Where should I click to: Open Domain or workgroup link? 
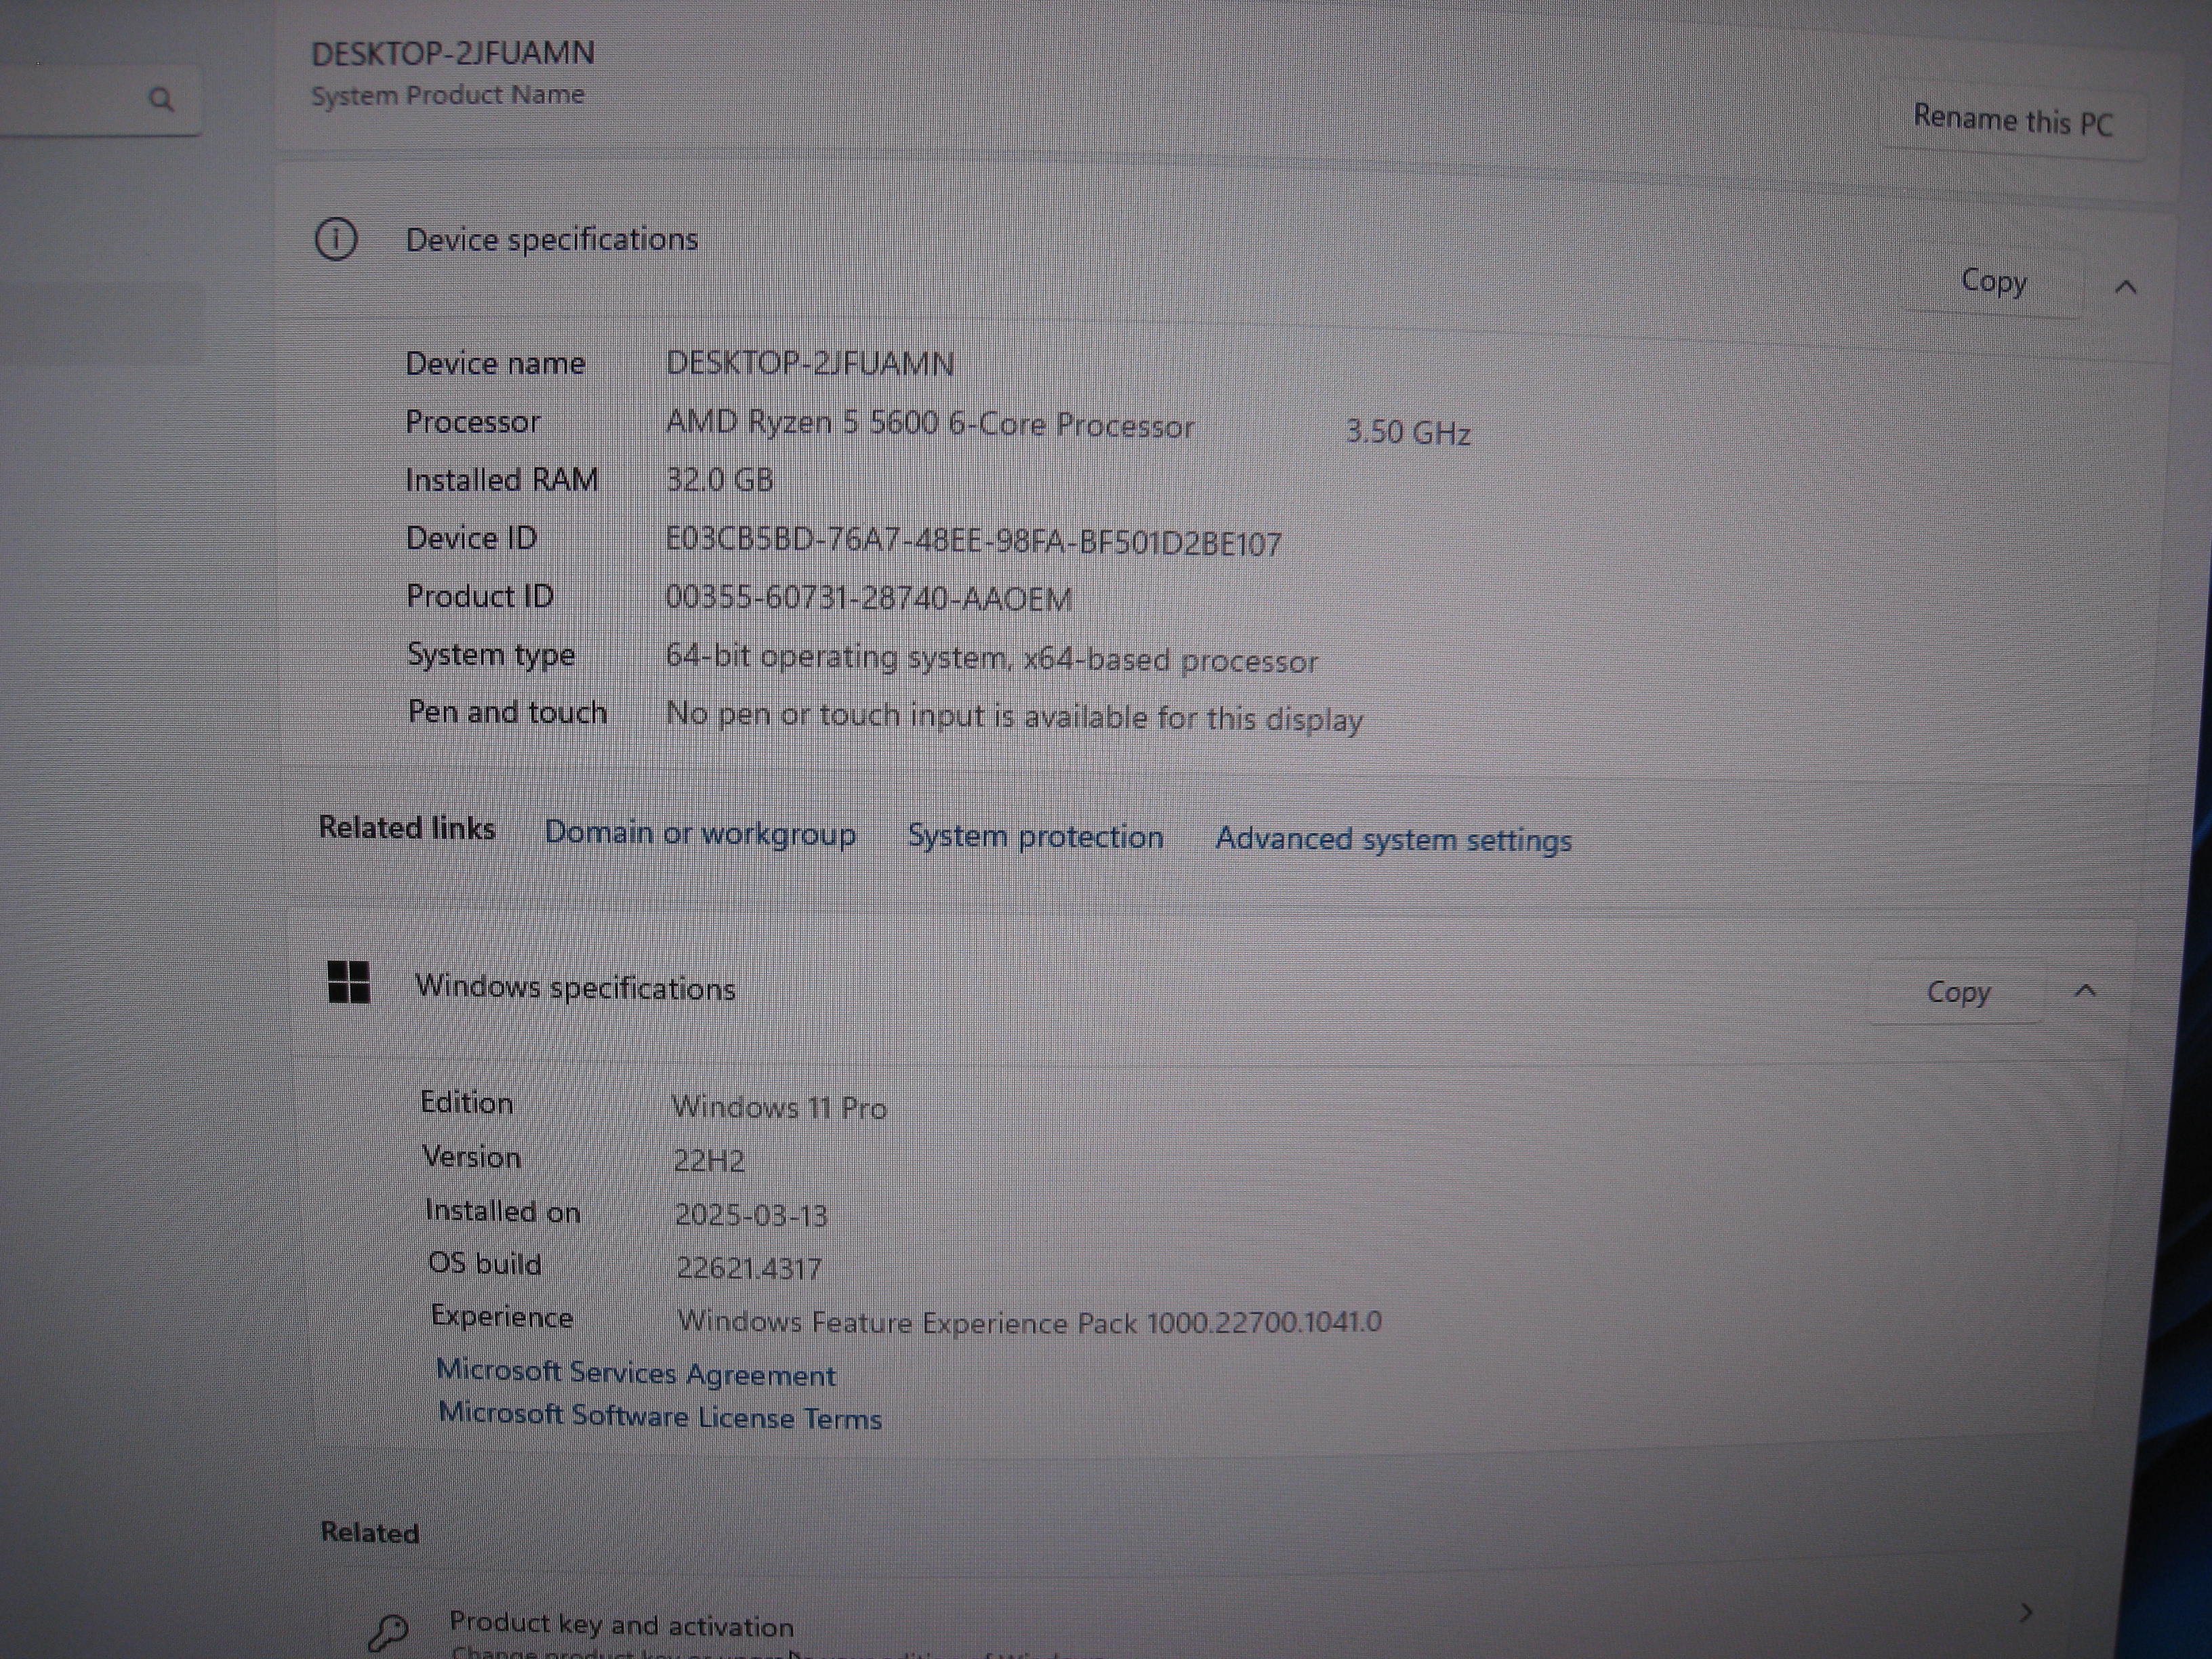pyautogui.click(x=700, y=833)
